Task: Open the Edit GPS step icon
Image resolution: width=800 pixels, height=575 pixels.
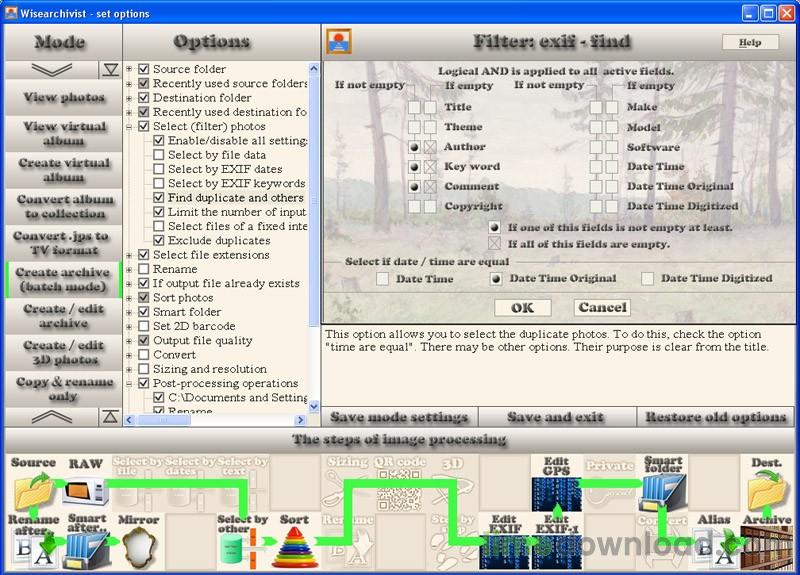Action: pyautogui.click(x=556, y=492)
